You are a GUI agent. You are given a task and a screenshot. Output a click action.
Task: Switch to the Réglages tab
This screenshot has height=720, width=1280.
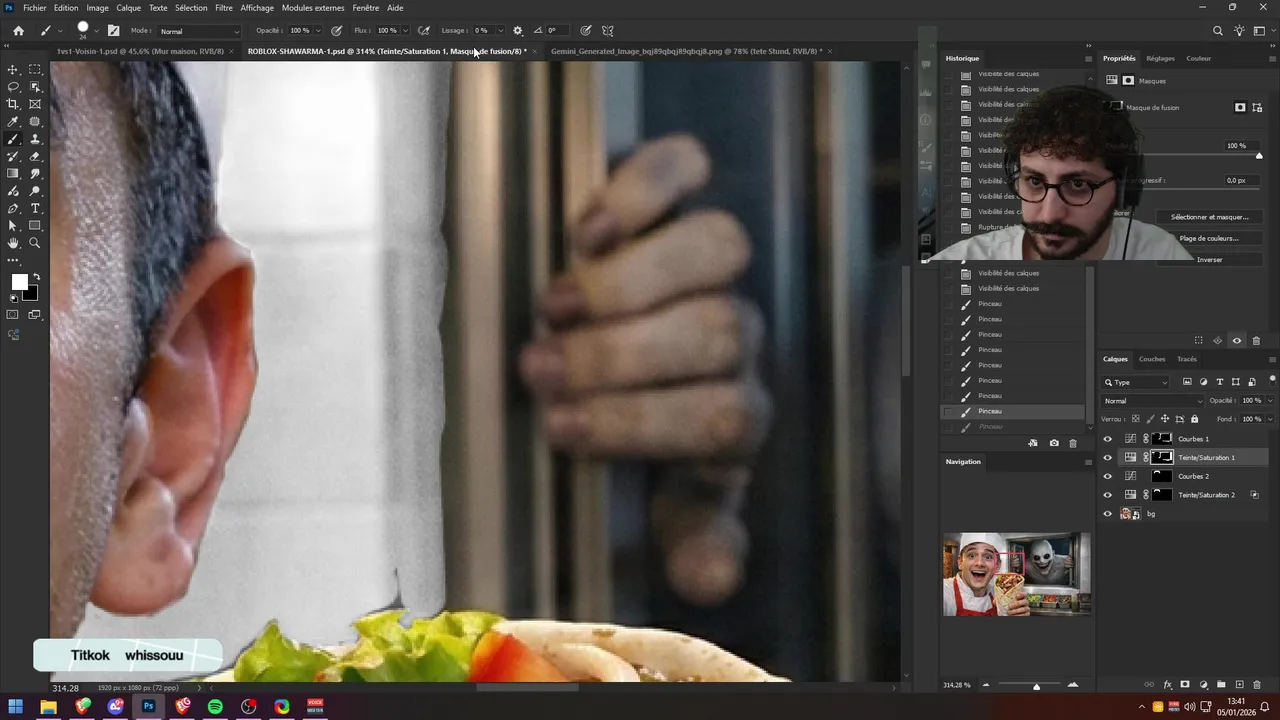[x=1160, y=58]
